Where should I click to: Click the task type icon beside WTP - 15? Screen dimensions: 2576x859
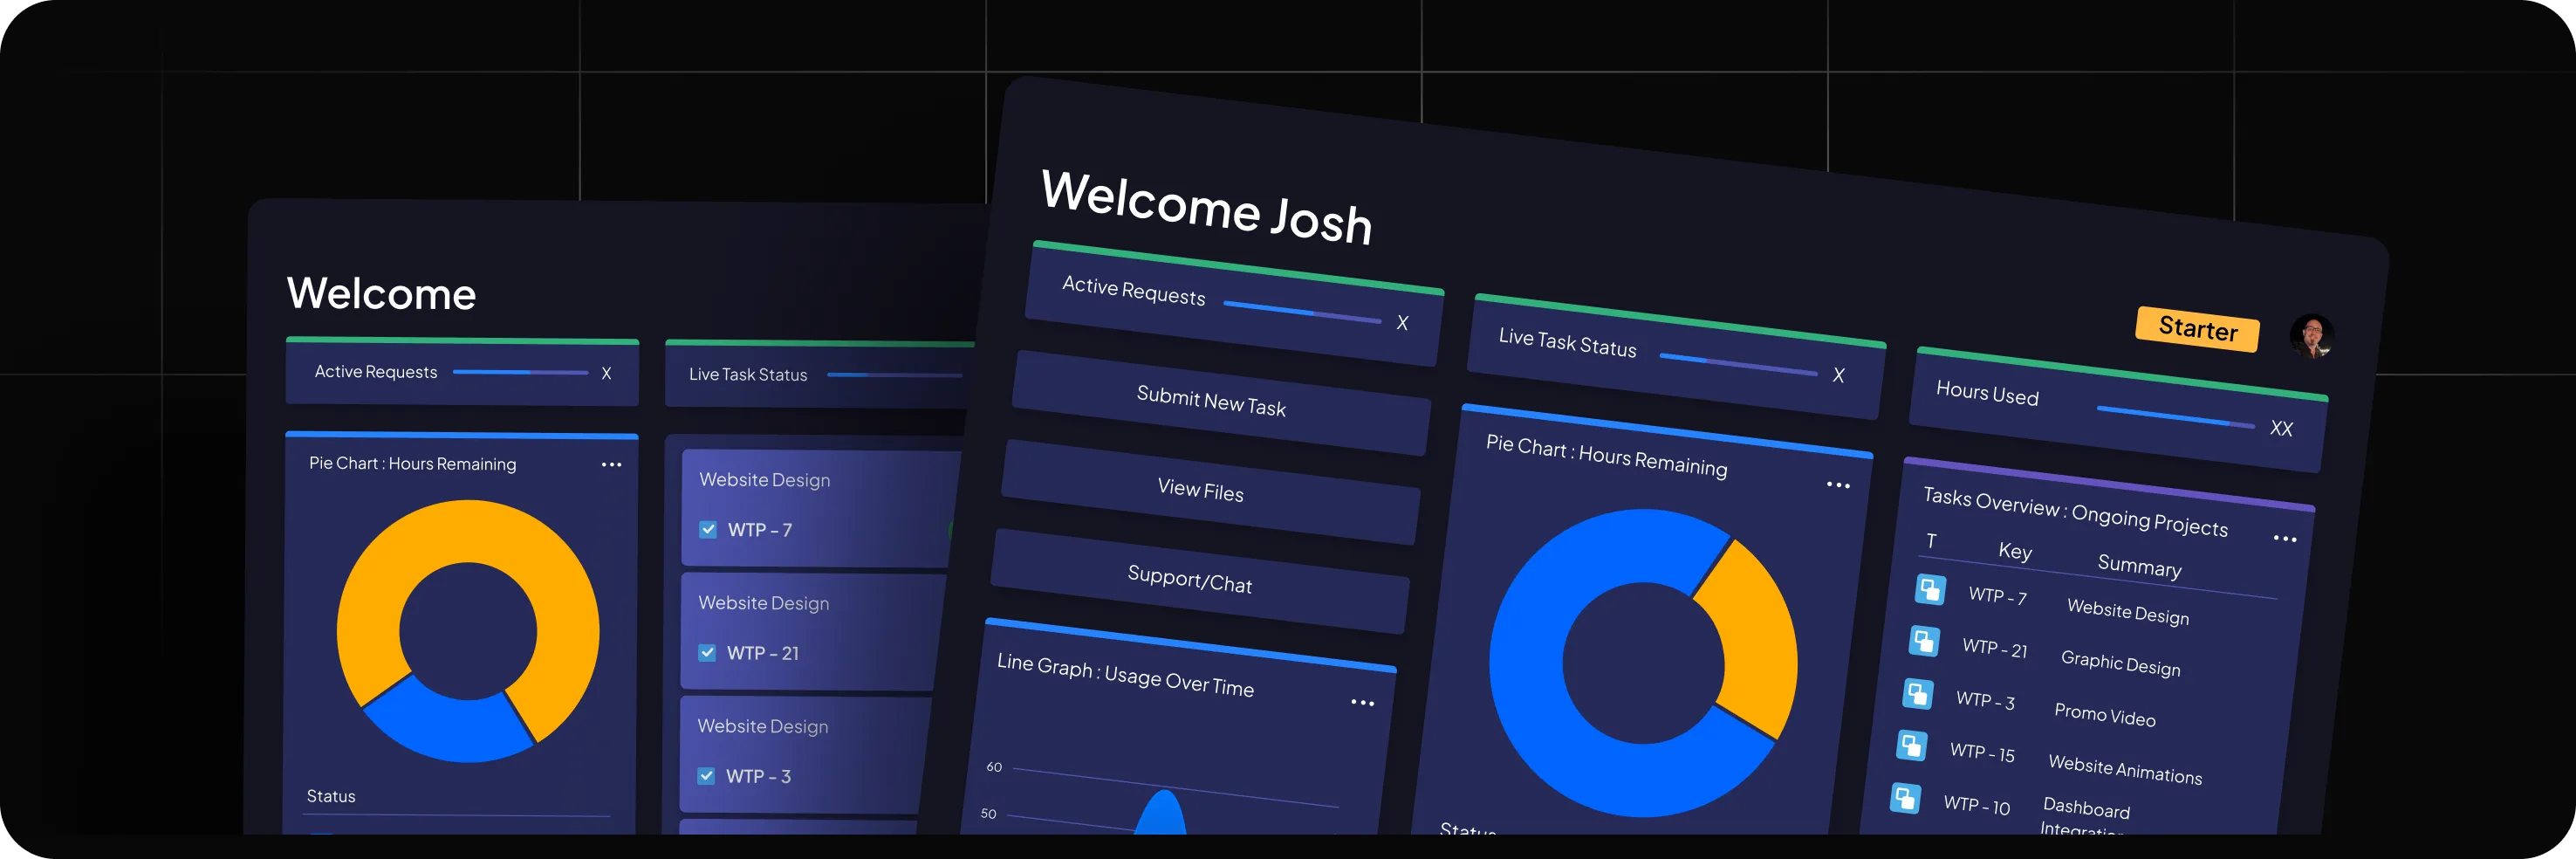pos(1911,745)
